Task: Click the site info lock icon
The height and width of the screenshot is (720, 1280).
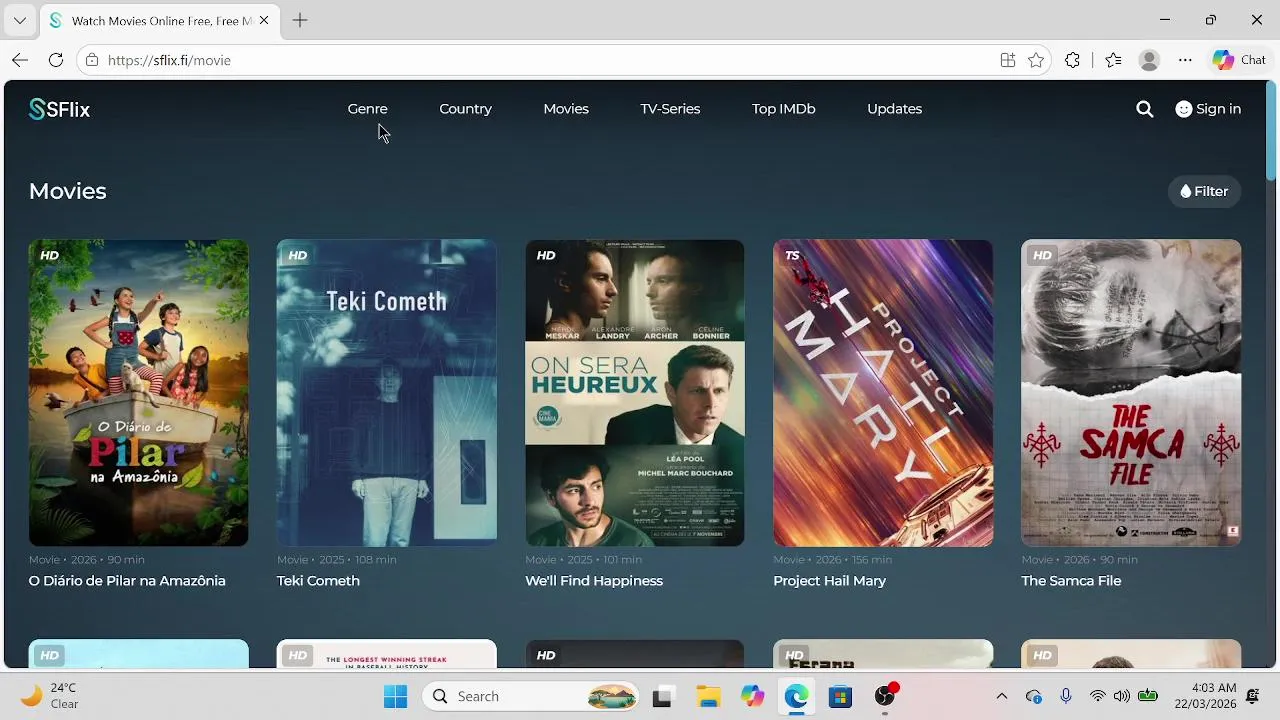Action: point(92,60)
